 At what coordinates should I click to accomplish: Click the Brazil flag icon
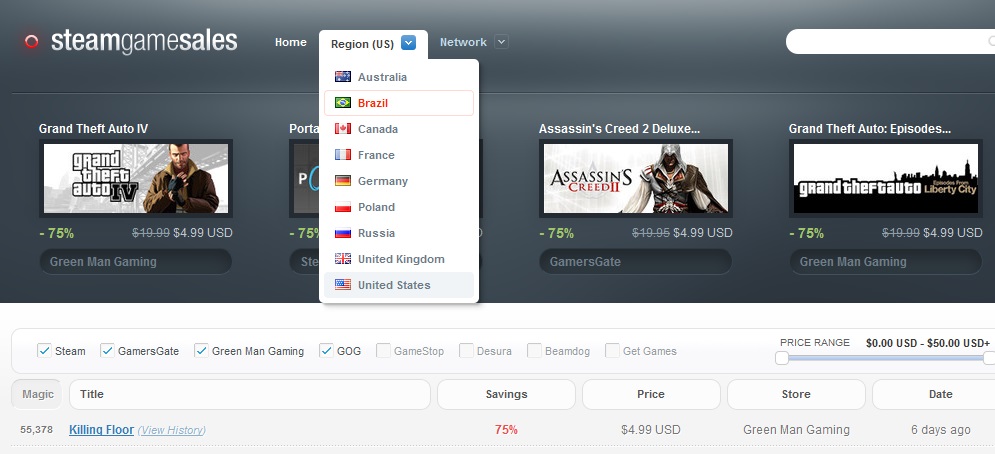tap(343, 103)
